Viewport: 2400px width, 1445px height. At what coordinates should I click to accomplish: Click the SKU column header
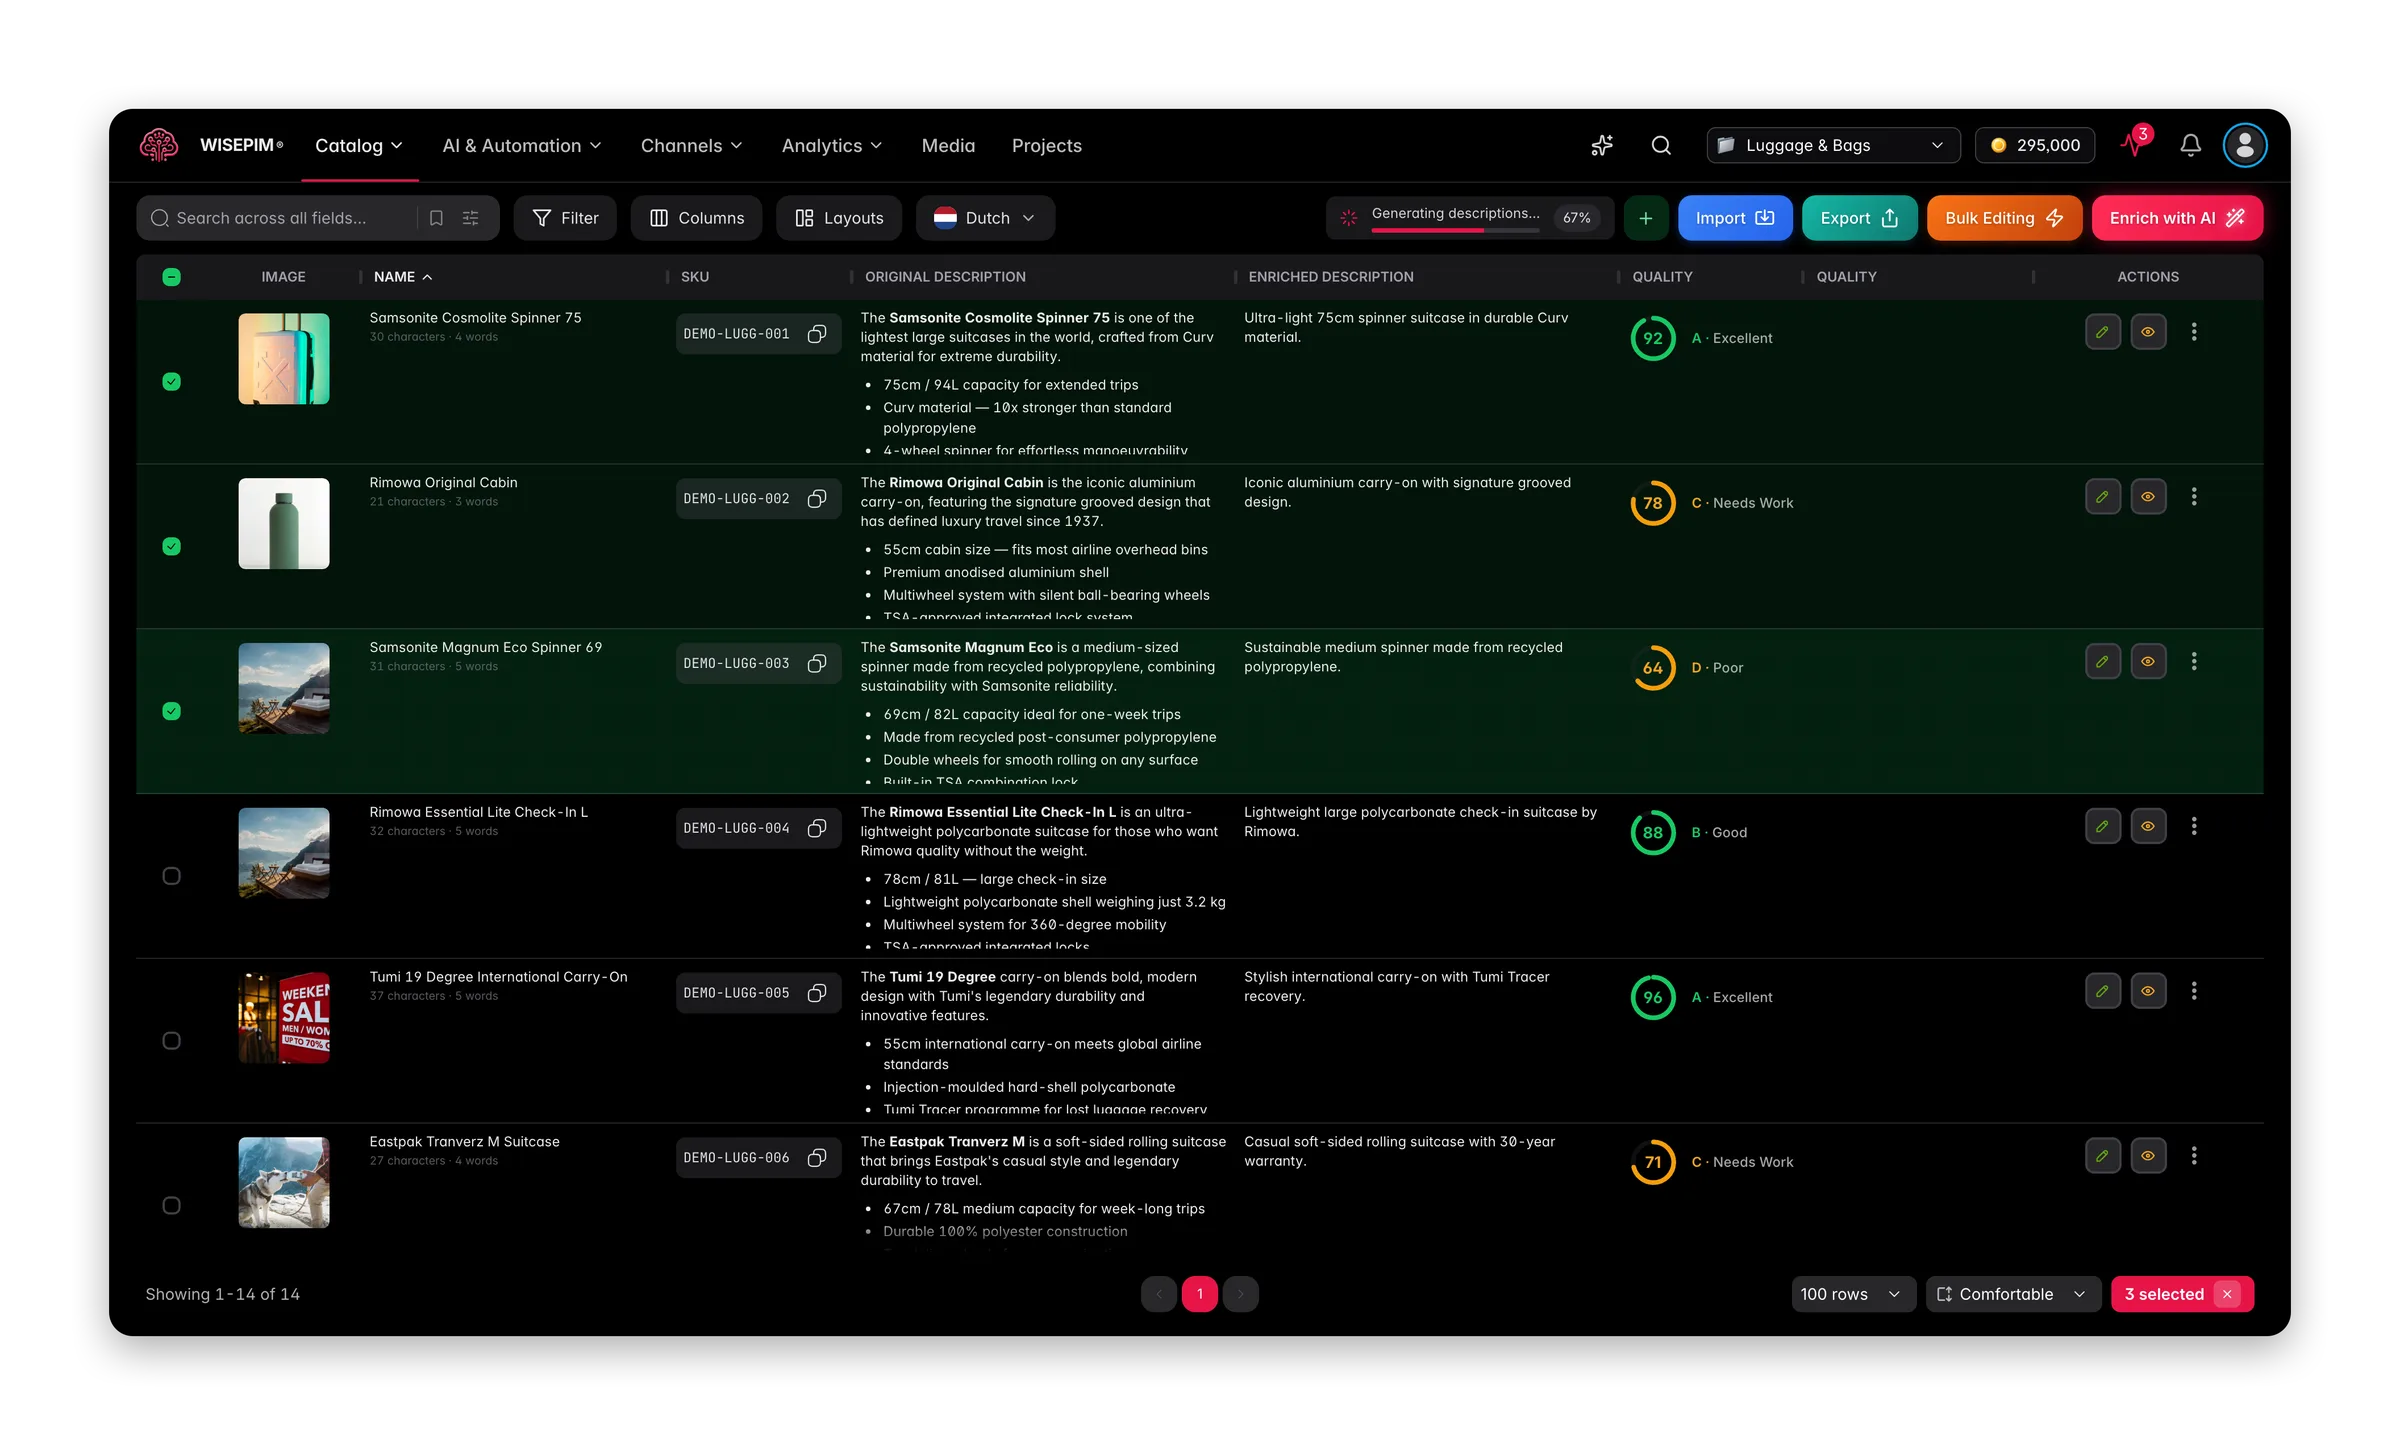(695, 277)
